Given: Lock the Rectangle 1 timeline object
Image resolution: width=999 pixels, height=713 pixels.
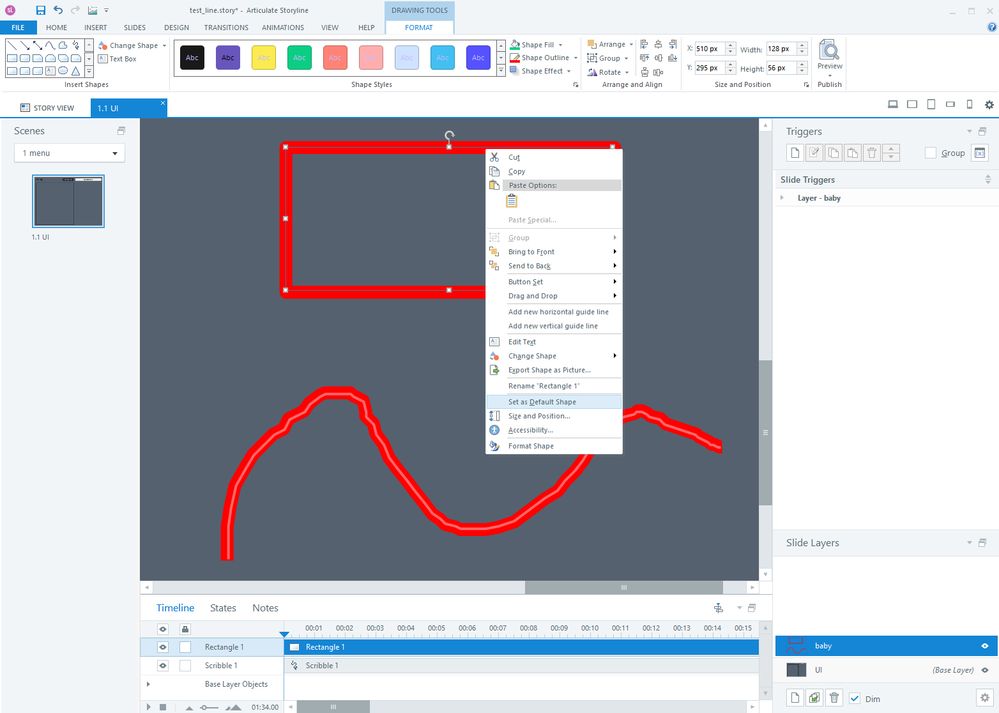Looking at the screenshot, I should click(x=185, y=647).
